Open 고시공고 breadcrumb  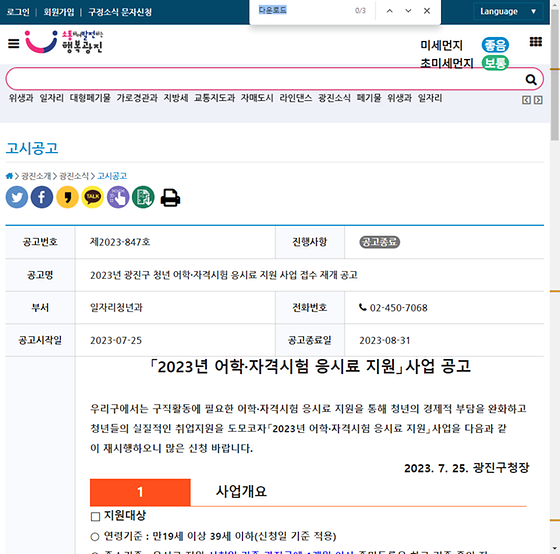click(112, 176)
